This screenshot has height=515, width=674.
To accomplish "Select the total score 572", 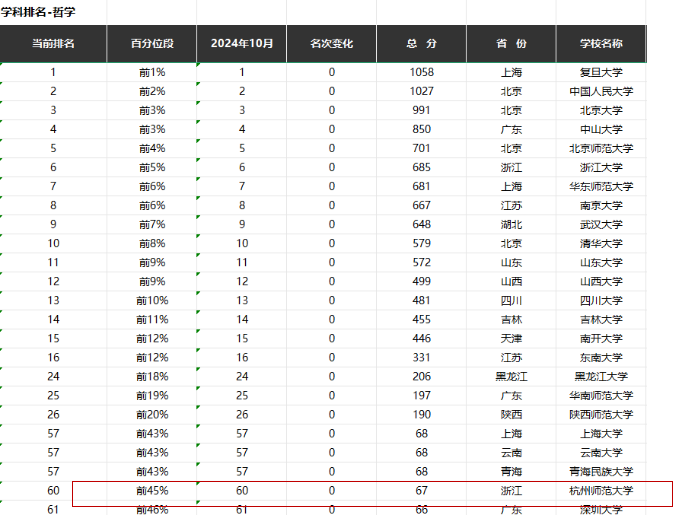I will click(x=421, y=262).
